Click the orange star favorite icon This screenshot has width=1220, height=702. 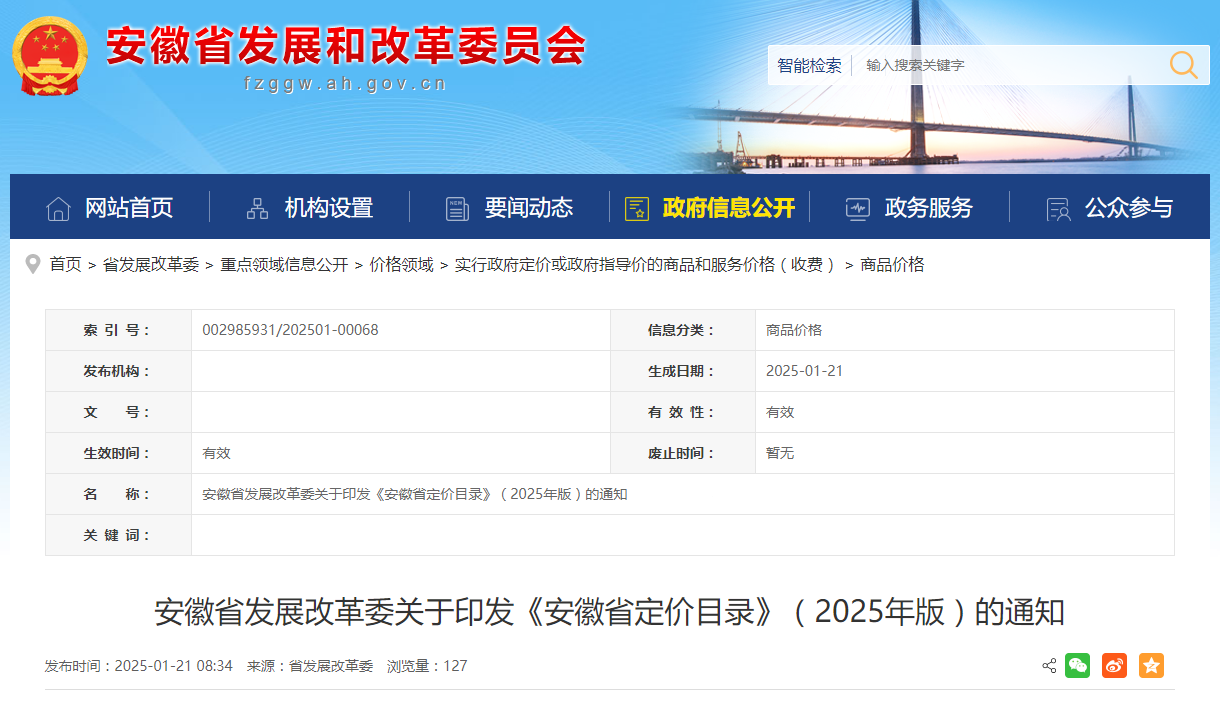coord(1151,666)
